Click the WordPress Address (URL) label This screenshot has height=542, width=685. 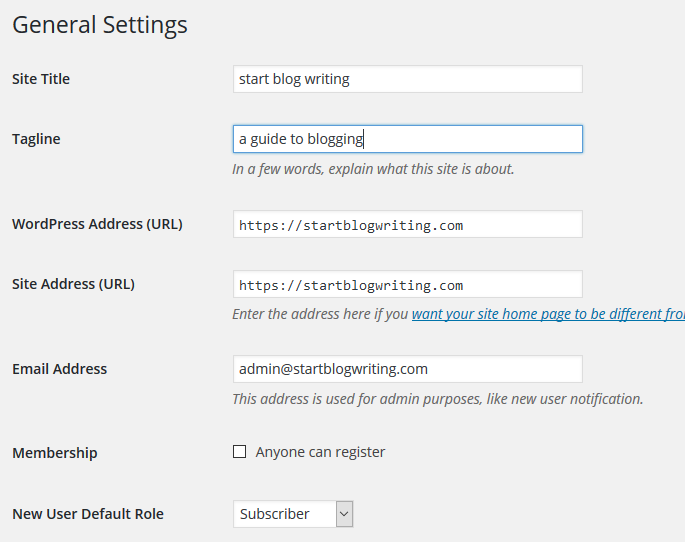(97, 224)
